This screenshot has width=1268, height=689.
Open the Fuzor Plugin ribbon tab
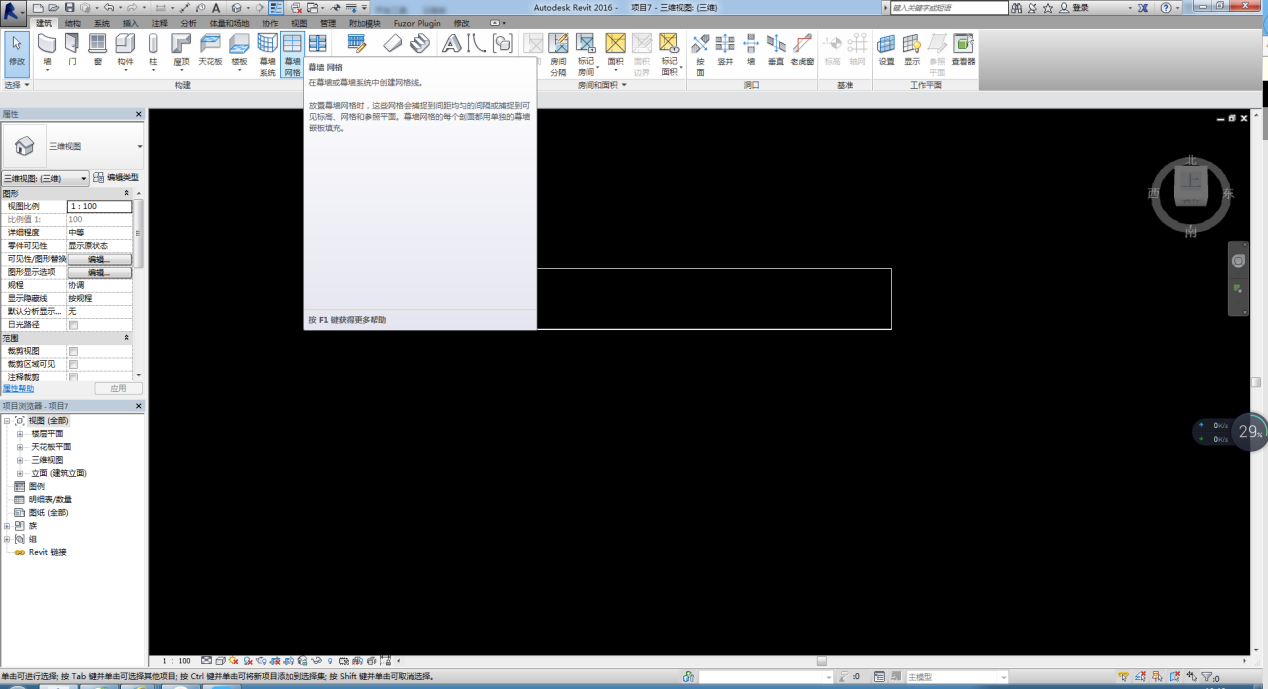(417, 23)
